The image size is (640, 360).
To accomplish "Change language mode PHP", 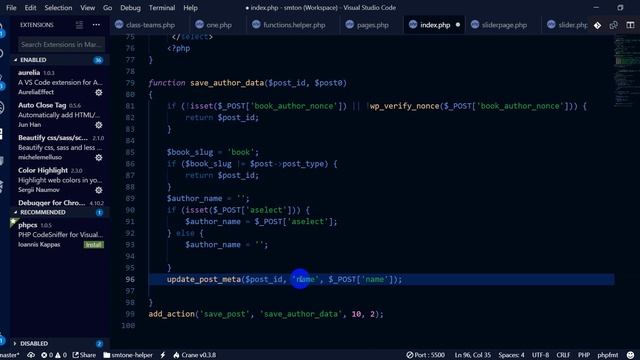I will click(x=584, y=355).
